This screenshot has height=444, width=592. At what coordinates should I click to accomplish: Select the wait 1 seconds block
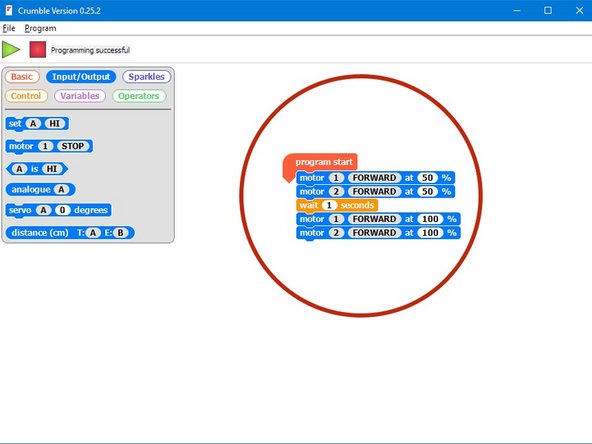[337, 205]
